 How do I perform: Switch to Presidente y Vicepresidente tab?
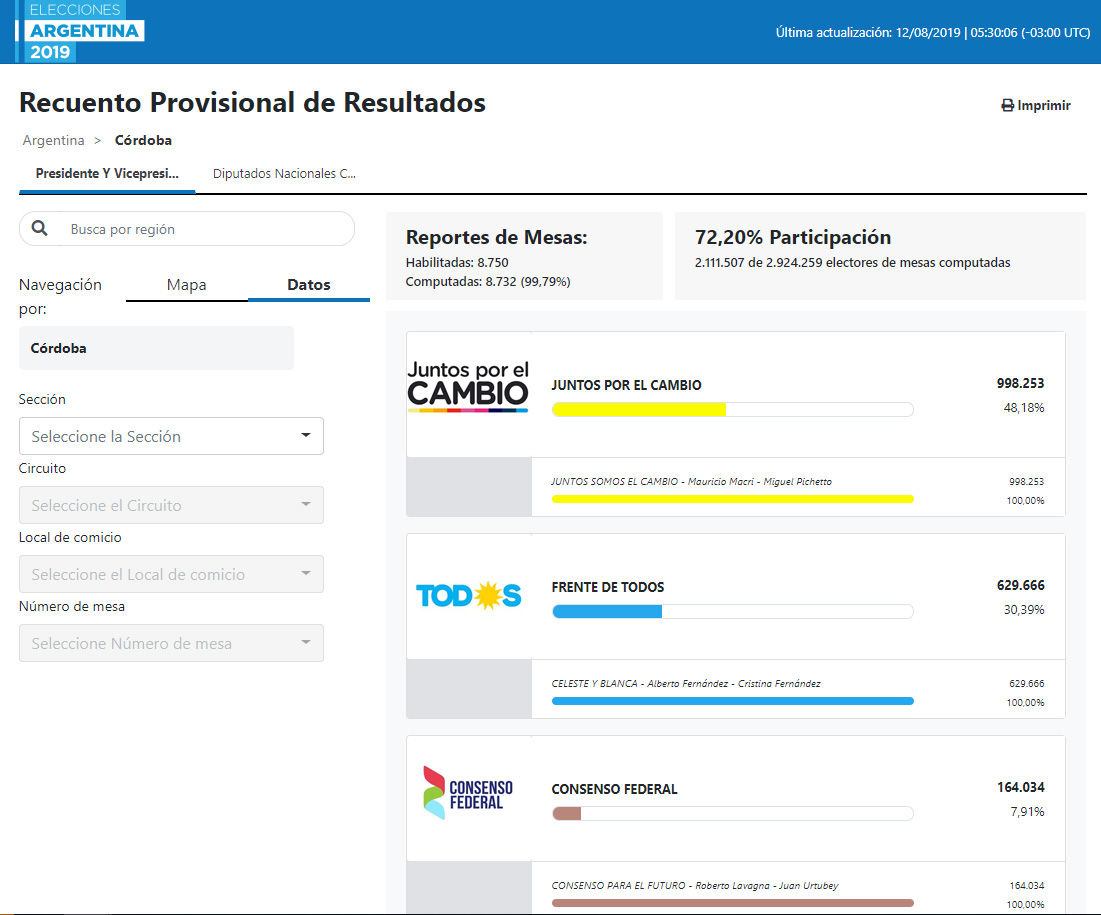point(107,173)
